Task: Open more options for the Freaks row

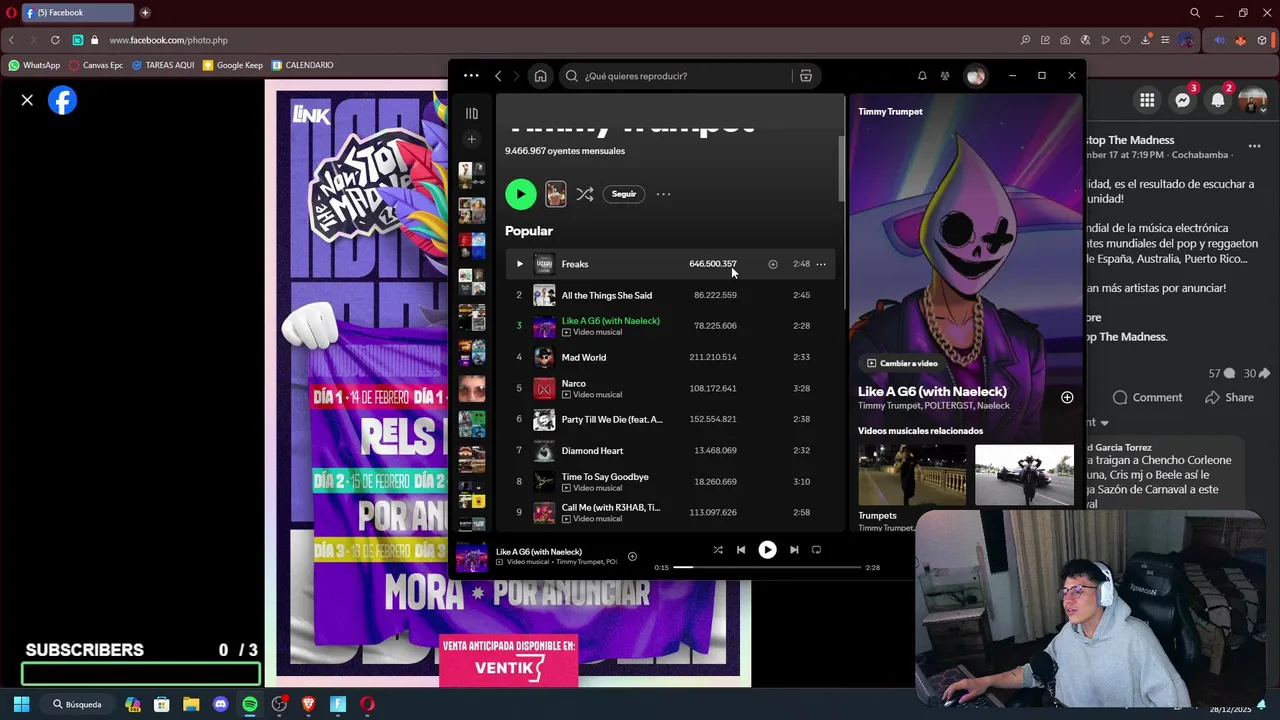Action: coord(821,264)
